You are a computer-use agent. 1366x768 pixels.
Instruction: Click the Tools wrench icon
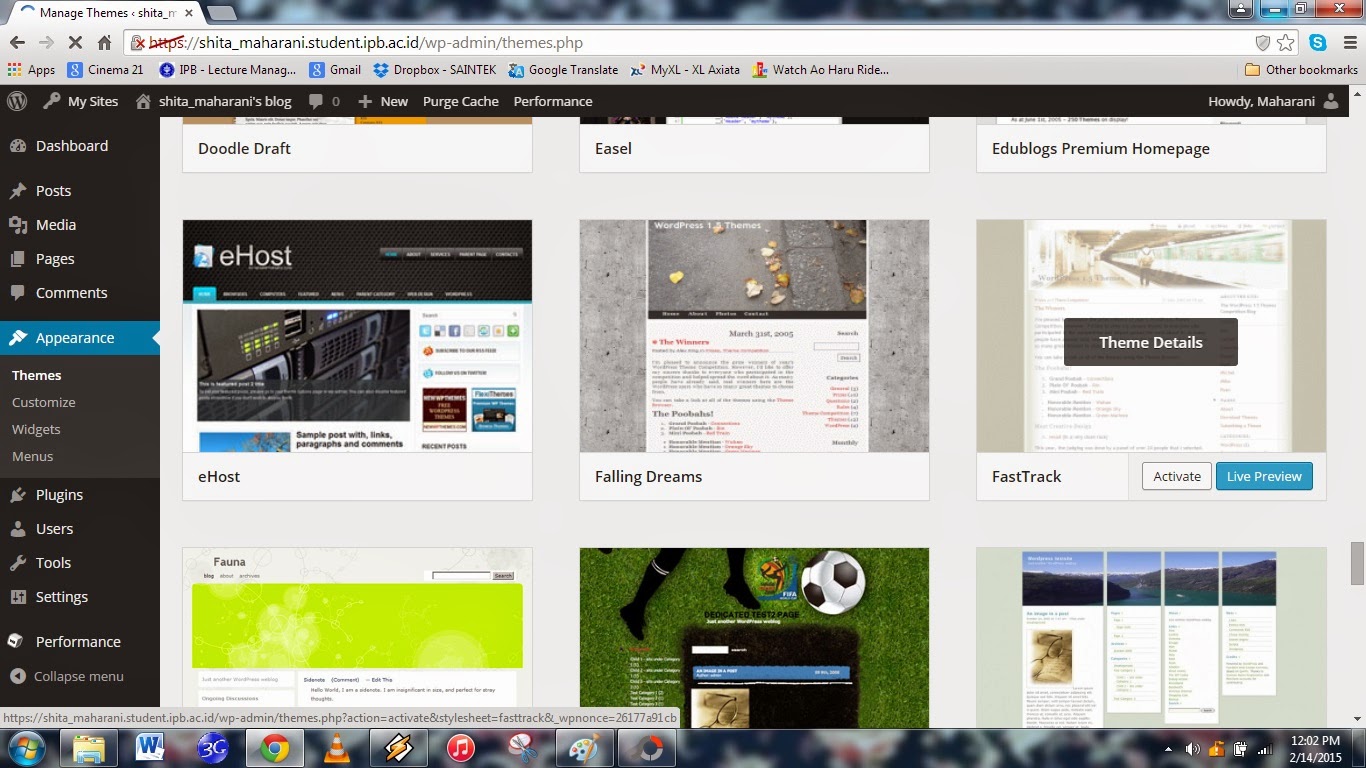coord(17,563)
